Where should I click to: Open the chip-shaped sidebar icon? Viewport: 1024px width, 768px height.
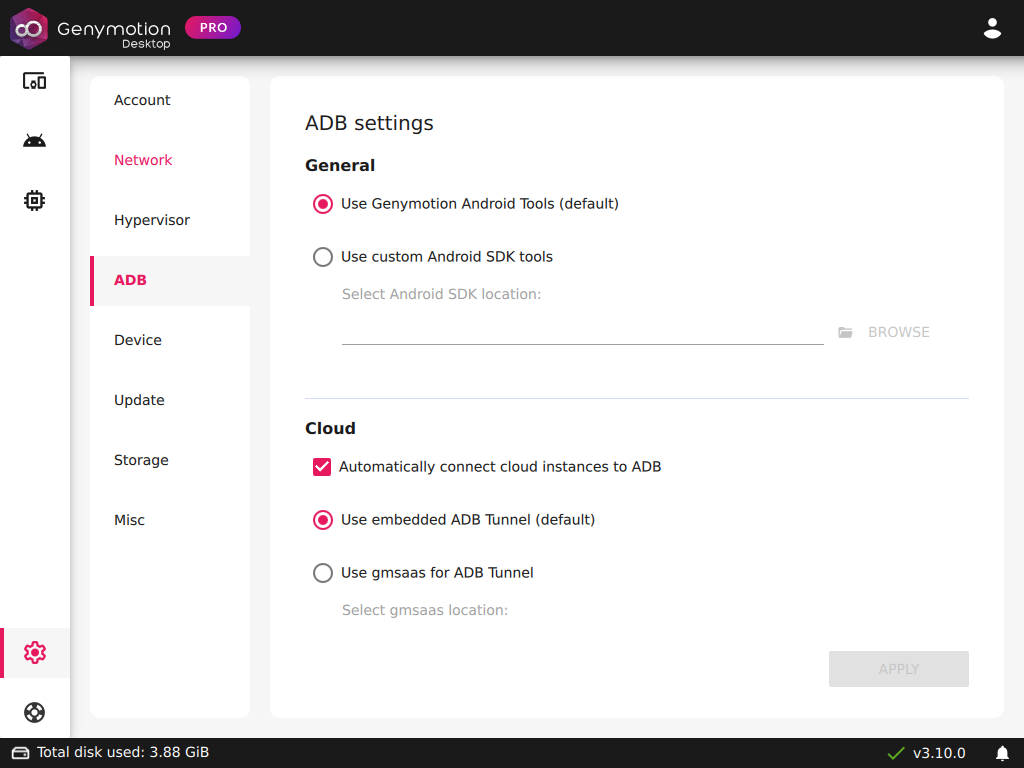pyautogui.click(x=35, y=200)
